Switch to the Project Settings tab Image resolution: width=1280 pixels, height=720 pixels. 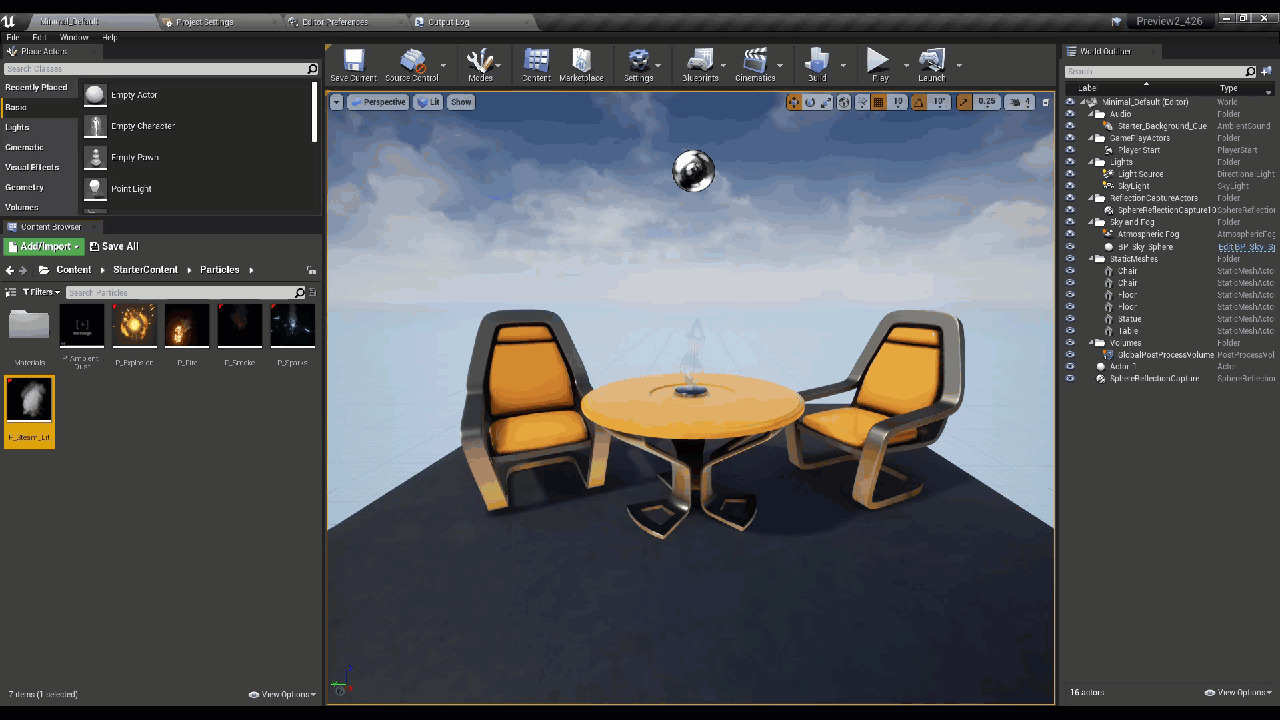(204, 22)
